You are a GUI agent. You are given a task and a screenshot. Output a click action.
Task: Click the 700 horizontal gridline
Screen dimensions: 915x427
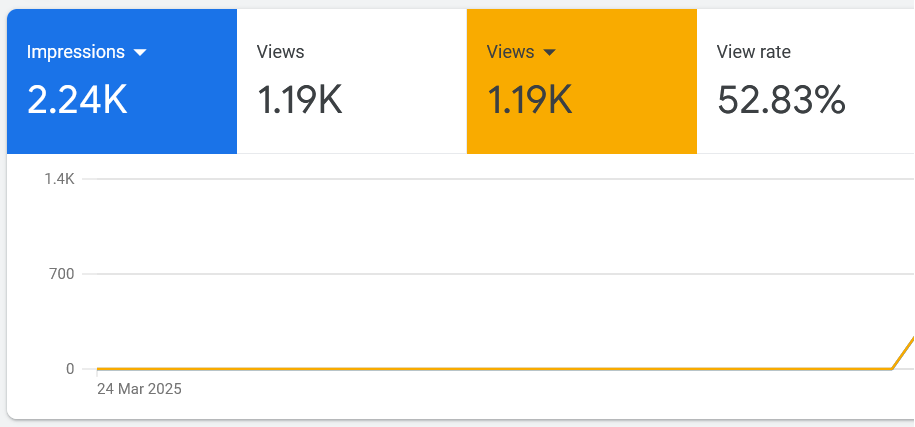(500, 274)
